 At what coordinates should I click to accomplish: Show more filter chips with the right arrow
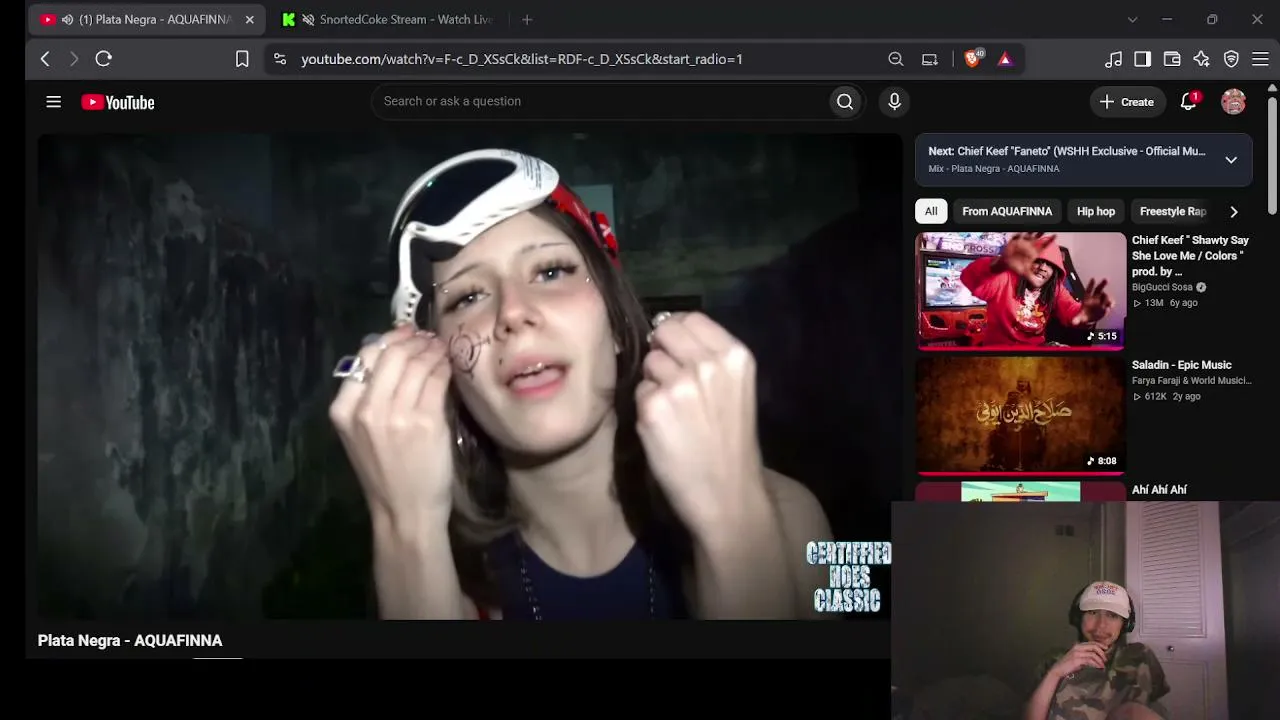point(1234,212)
